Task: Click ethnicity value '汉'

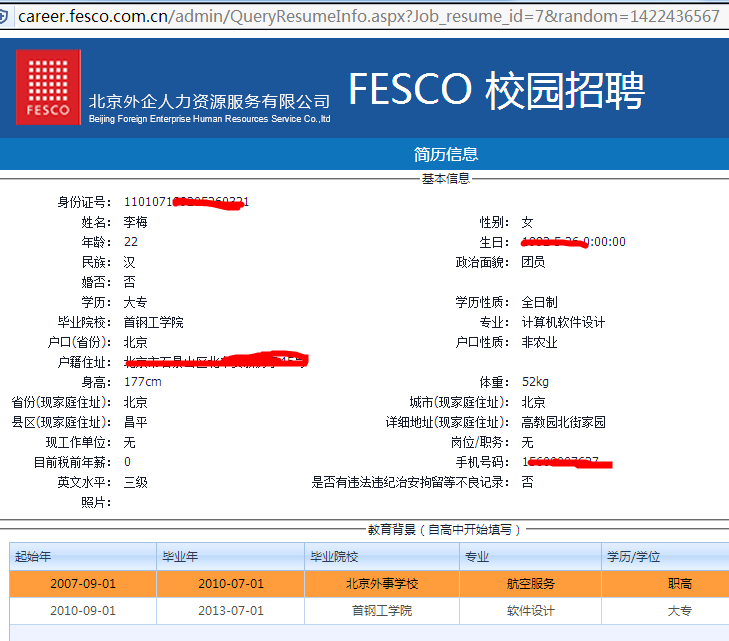Action: pyautogui.click(x=129, y=262)
